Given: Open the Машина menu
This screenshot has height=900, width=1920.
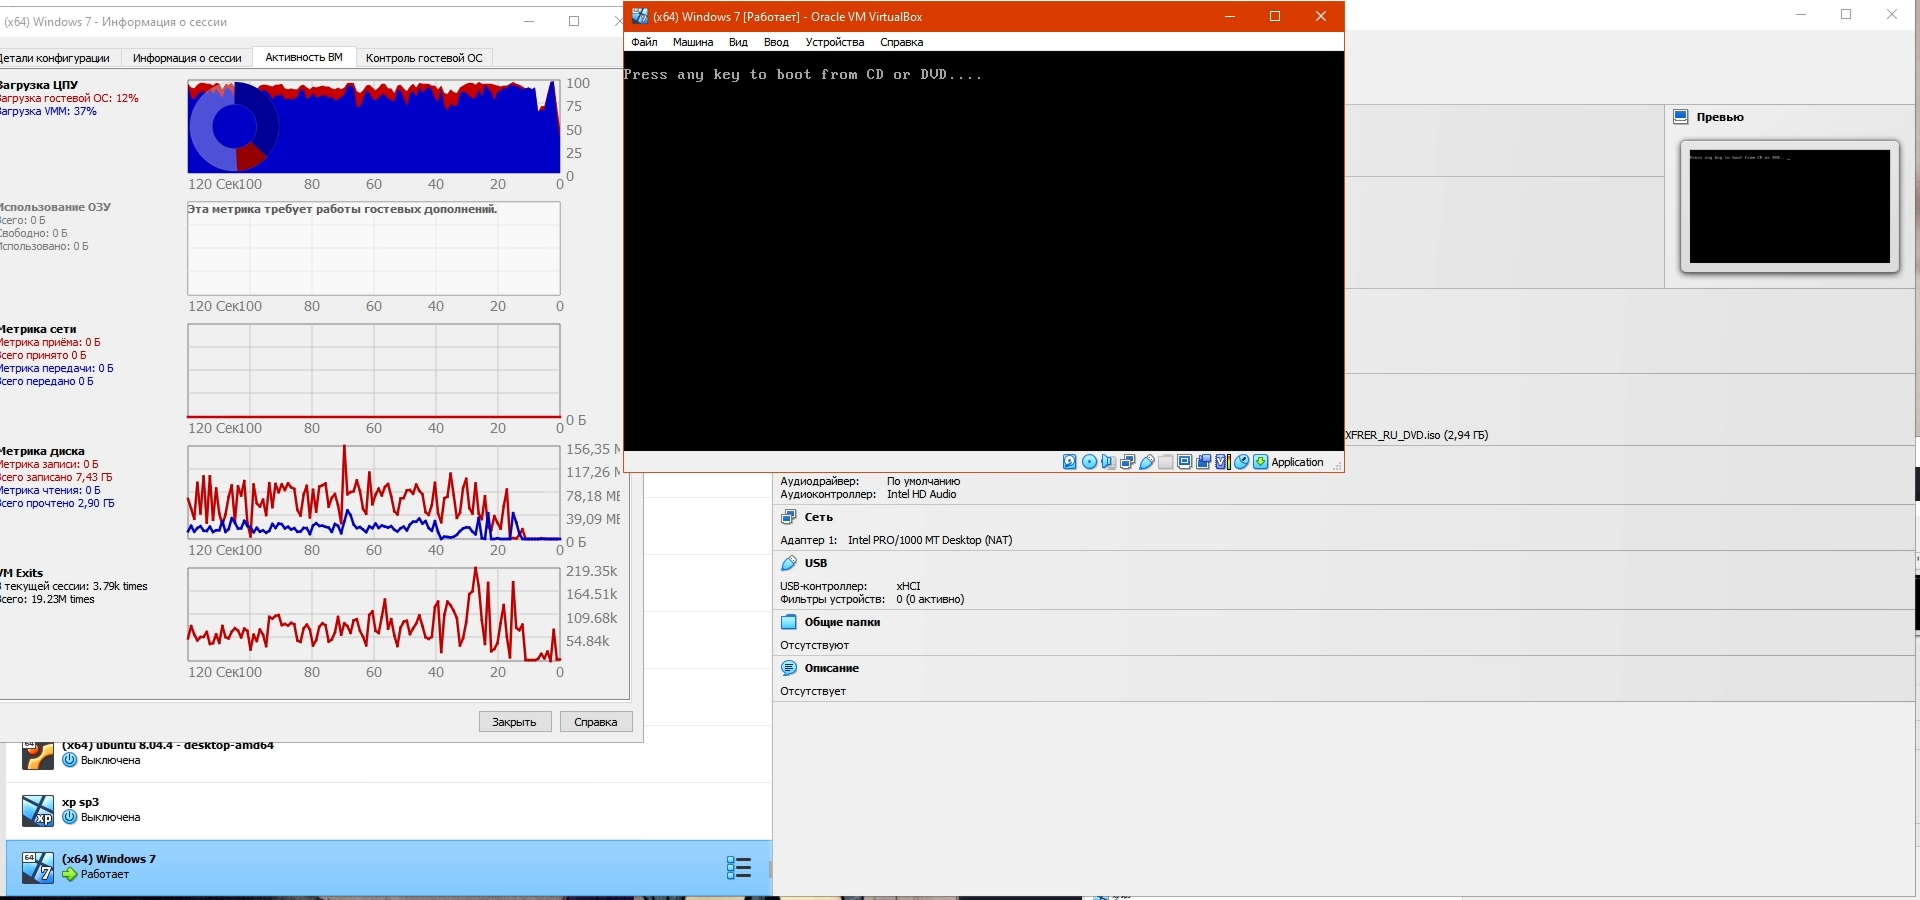Looking at the screenshot, I should 693,42.
